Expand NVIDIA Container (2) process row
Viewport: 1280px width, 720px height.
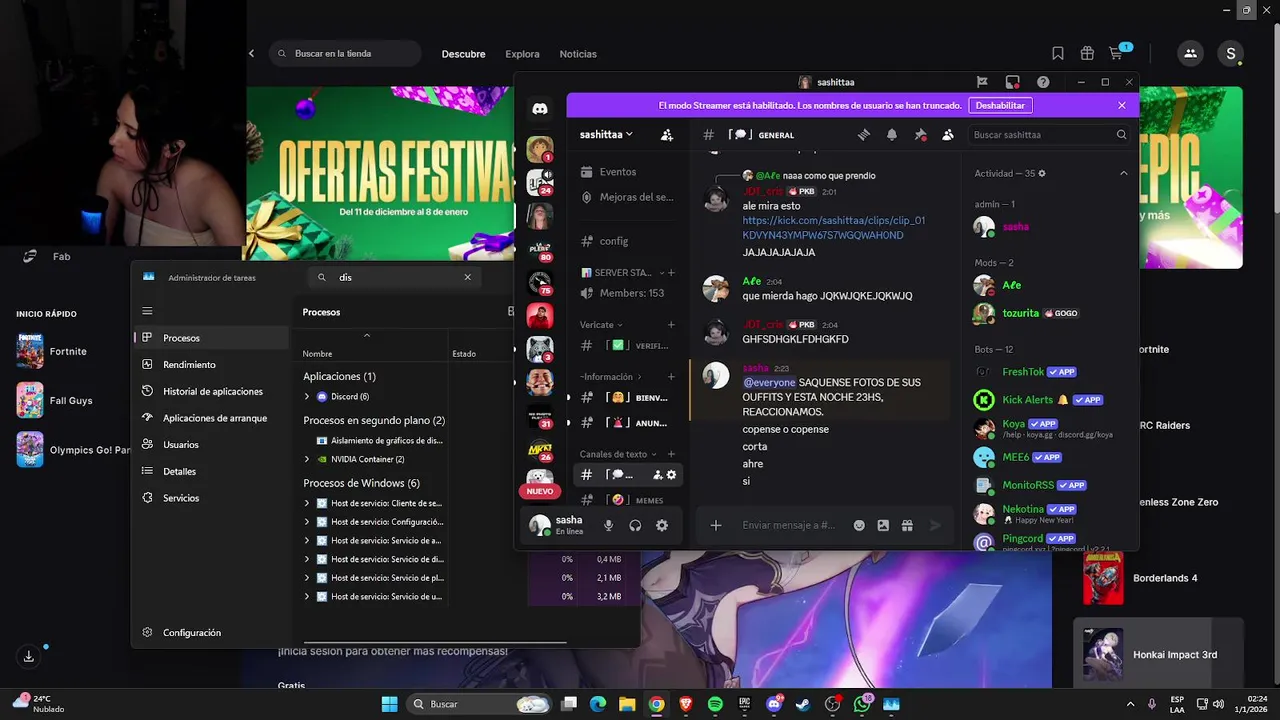point(307,459)
